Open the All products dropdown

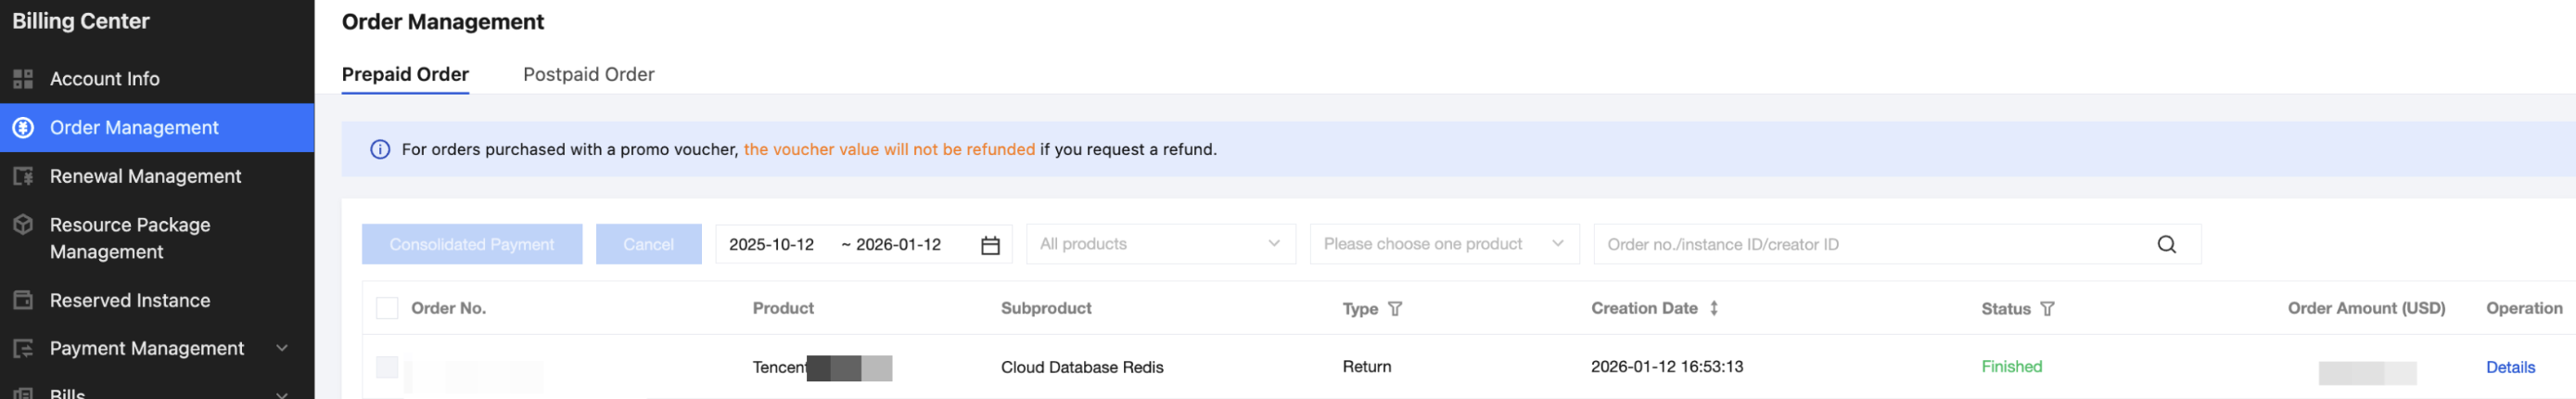[x=1160, y=244]
